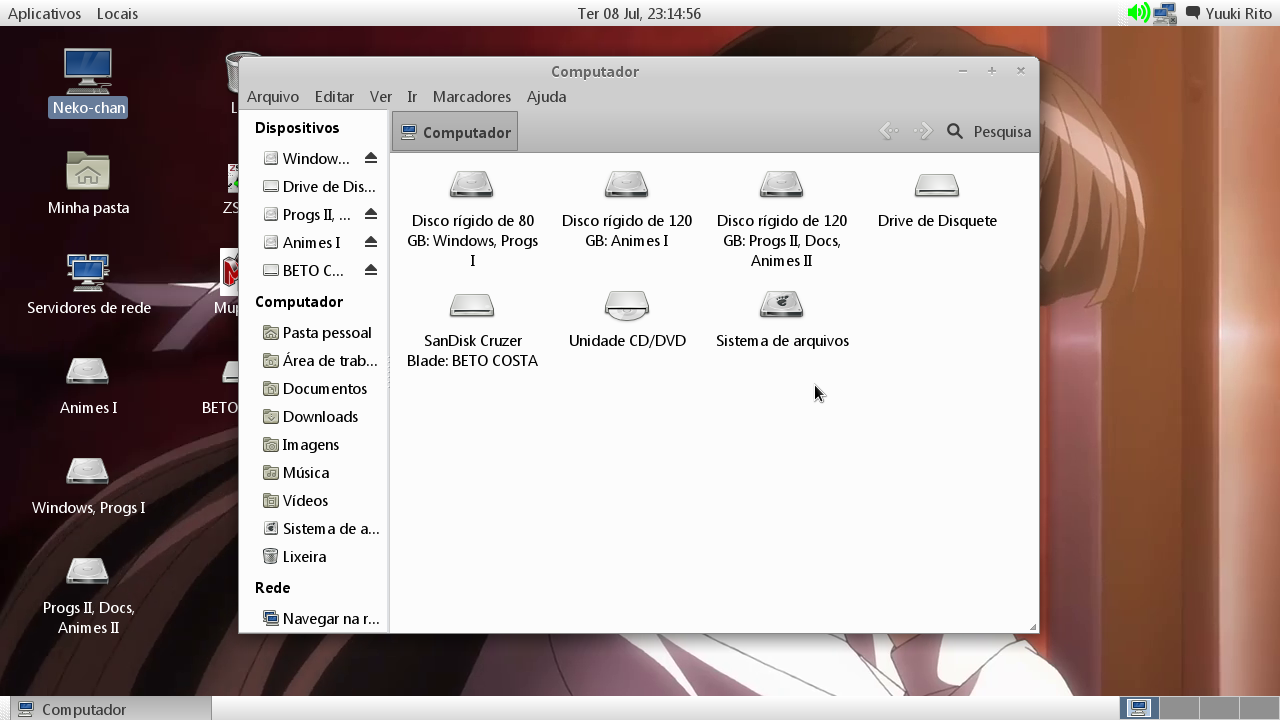Eject the Animes I device in sidebar
1280x720 pixels.
tap(371, 242)
